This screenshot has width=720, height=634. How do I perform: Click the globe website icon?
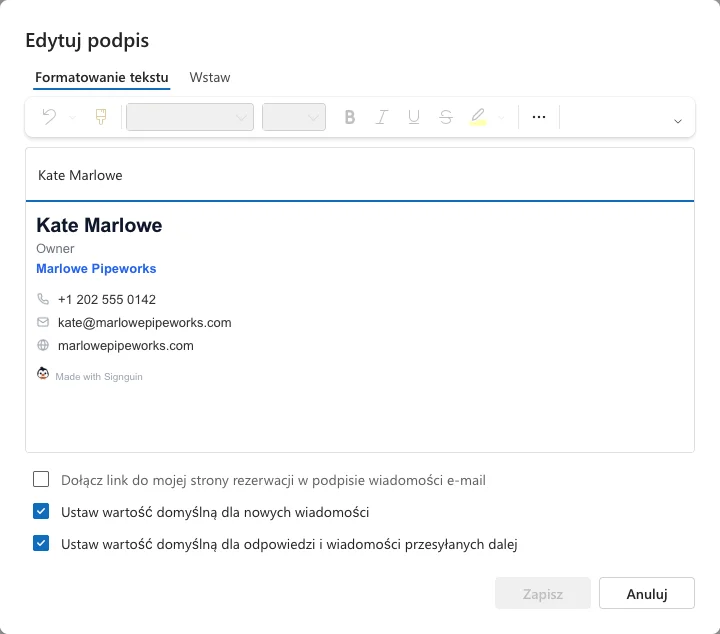coord(43,345)
